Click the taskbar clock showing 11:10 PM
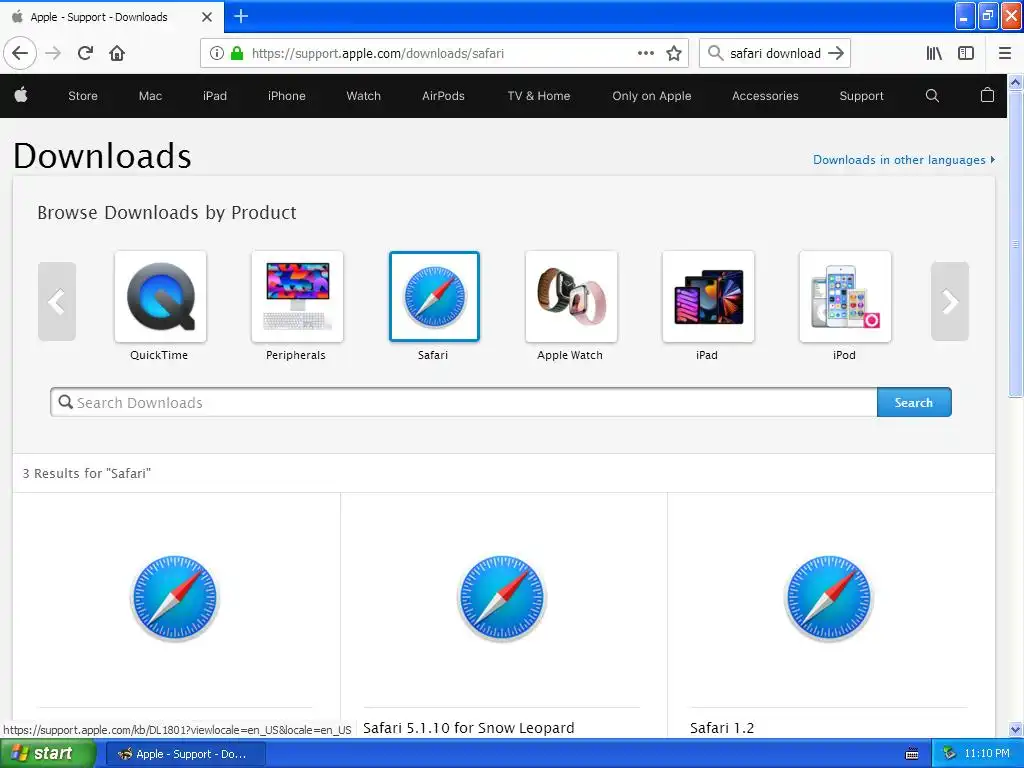1024x768 pixels. (987, 754)
